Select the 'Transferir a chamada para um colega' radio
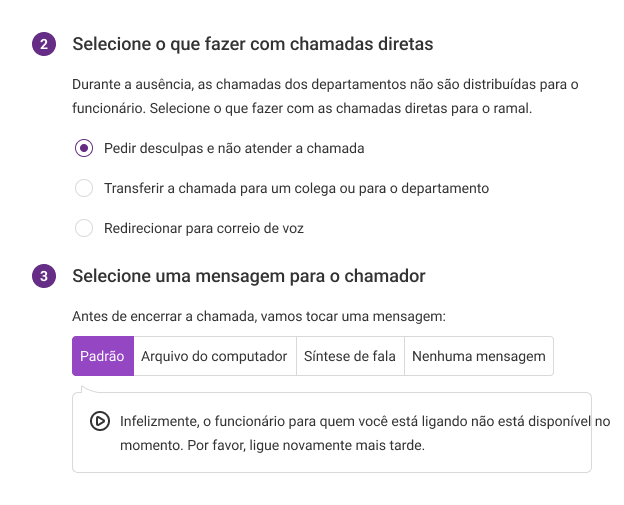624x505 pixels. coord(84,188)
